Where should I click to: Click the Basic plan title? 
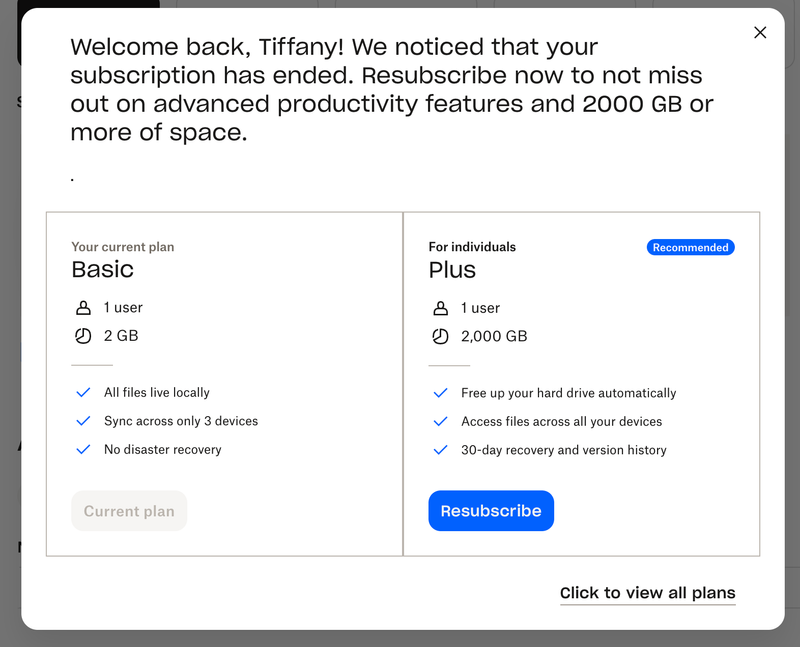102,269
